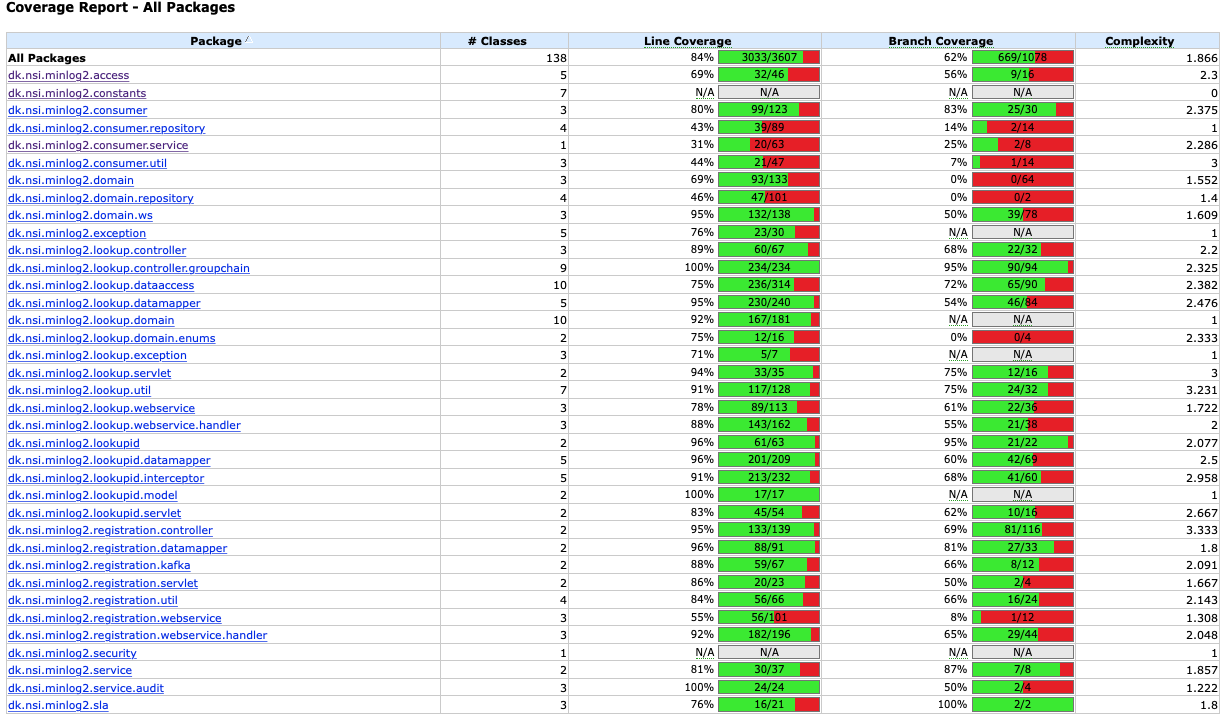This screenshot has width=1226, height=719.
Task: Open dk.nsi.minlog2.lookup.controller.groupchain link
Action: tap(129, 268)
